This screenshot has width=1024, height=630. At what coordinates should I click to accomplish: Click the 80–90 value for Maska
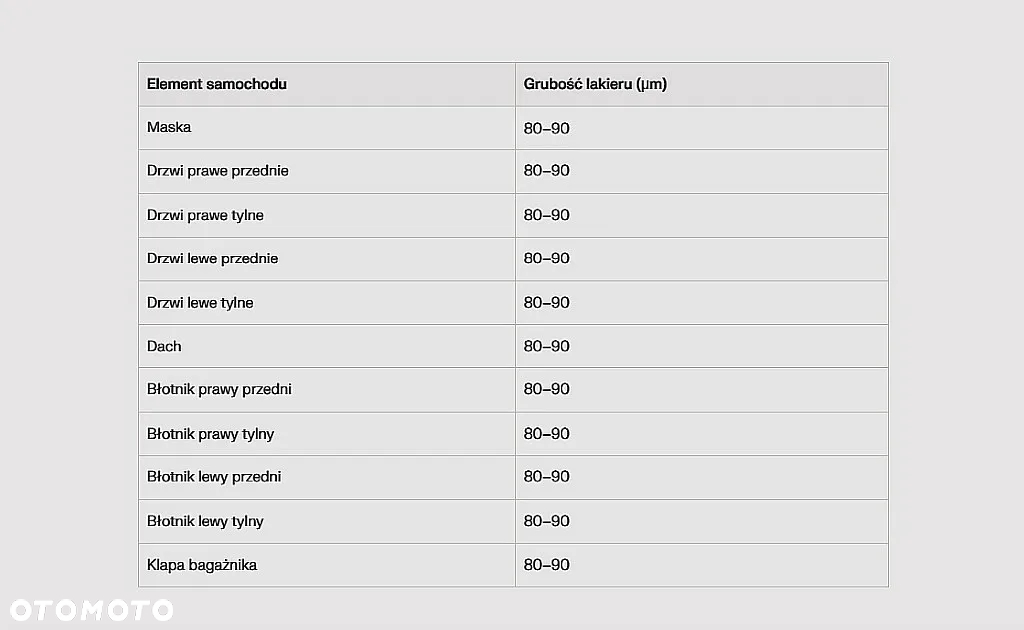click(x=547, y=128)
